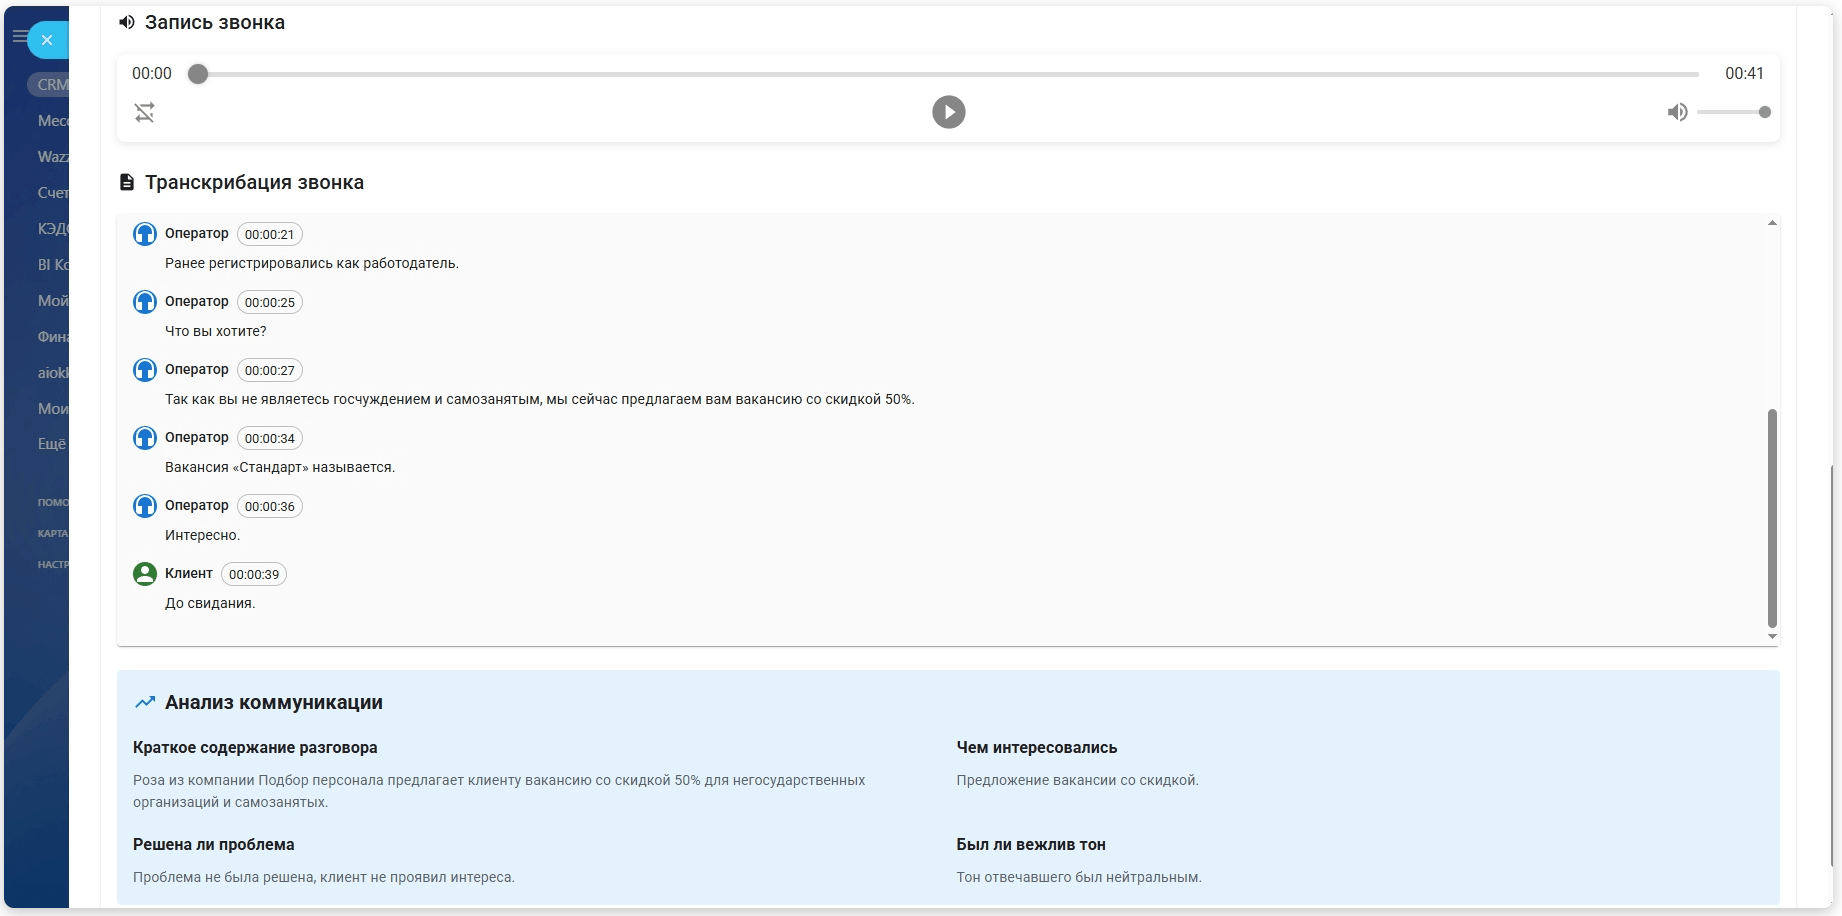Click the document icon next to Транскрибация звонка

click(x=126, y=181)
